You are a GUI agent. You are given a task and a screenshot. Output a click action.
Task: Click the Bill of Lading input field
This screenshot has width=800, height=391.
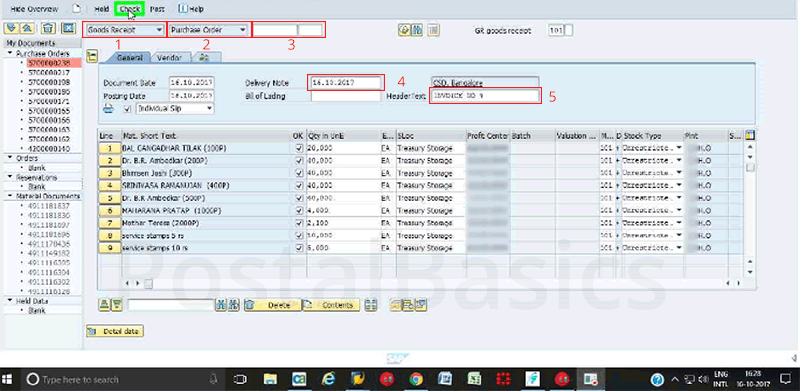346,96
